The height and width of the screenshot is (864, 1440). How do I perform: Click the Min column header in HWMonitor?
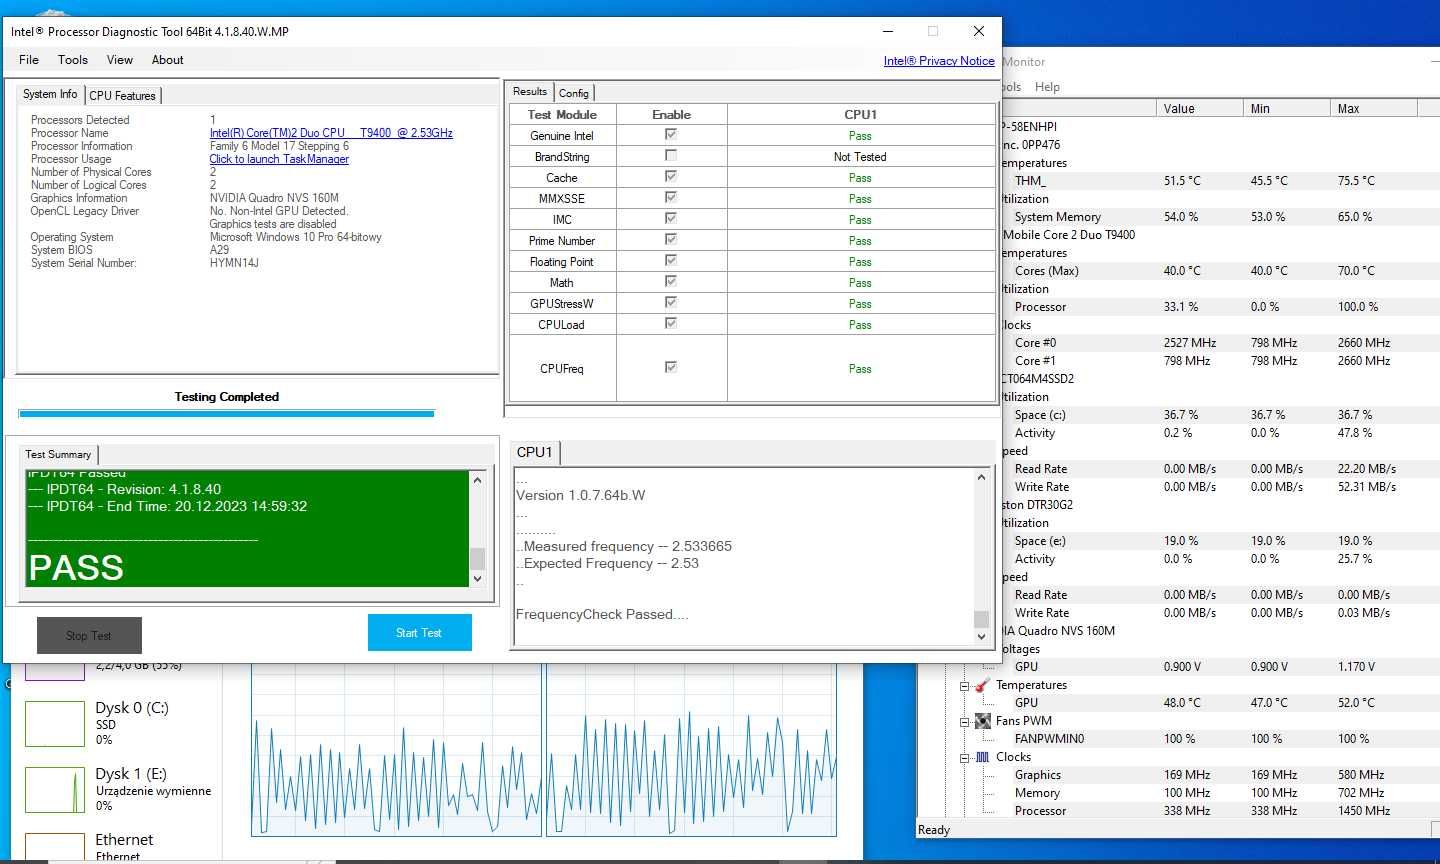(1286, 108)
